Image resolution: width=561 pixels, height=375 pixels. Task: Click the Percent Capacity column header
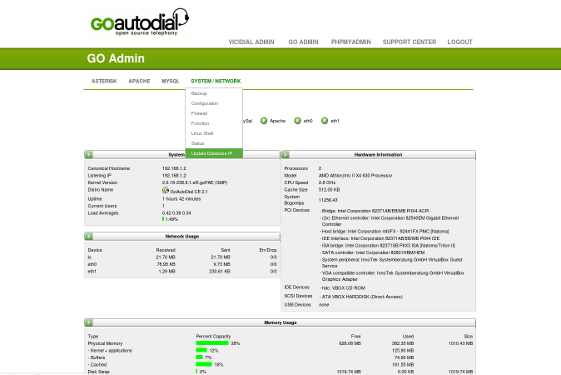pos(213,336)
